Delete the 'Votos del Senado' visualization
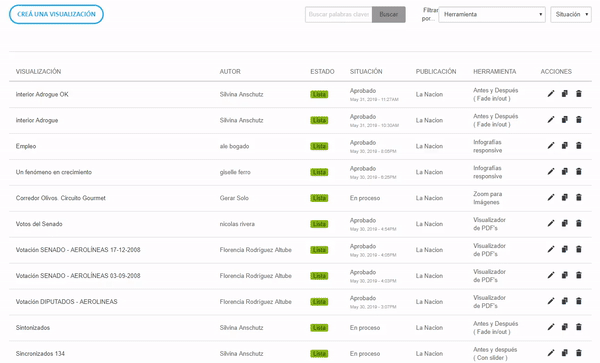Image resolution: width=600 pixels, height=363 pixels. [579, 223]
